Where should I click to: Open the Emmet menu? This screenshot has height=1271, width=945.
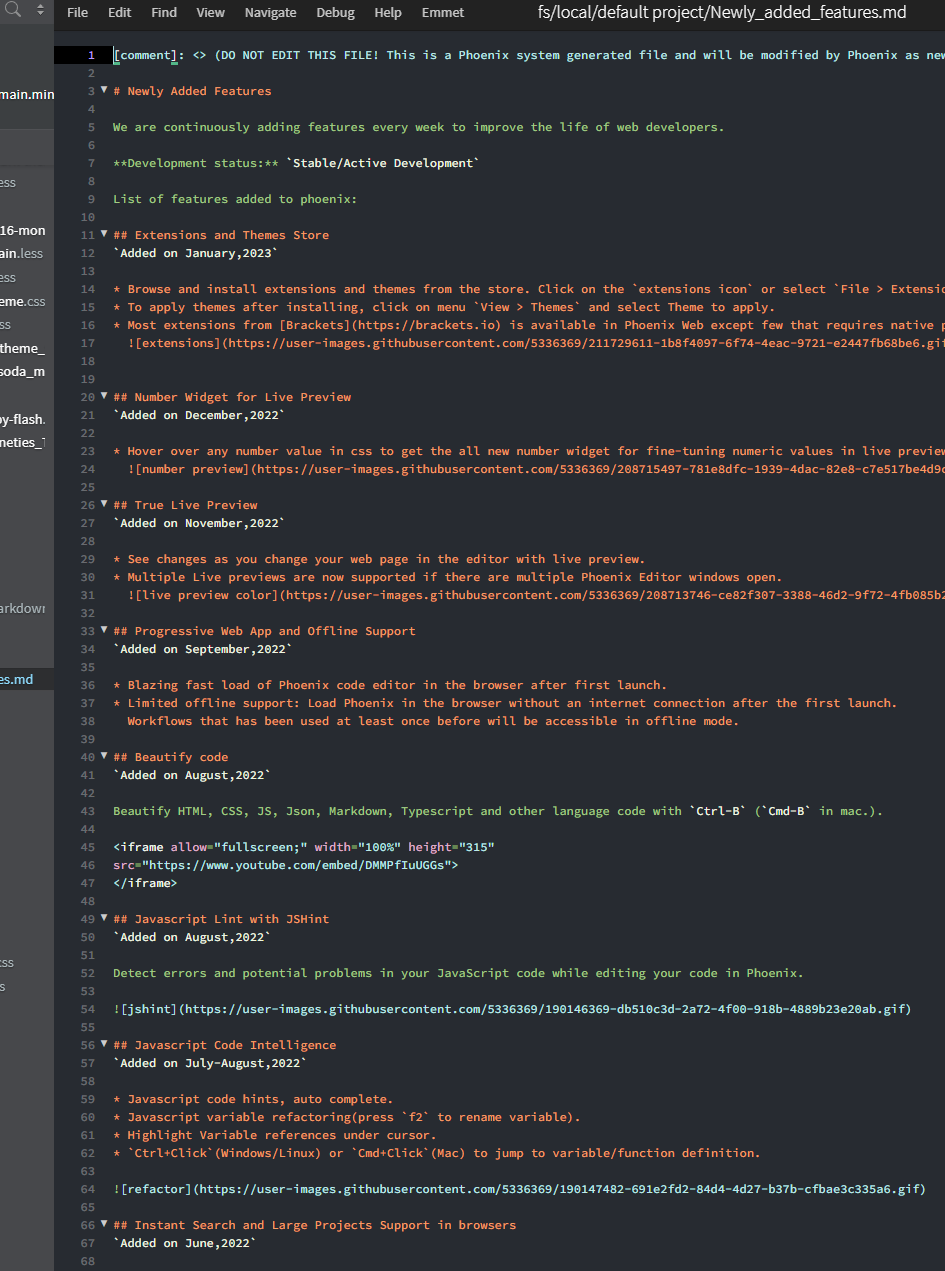point(442,13)
